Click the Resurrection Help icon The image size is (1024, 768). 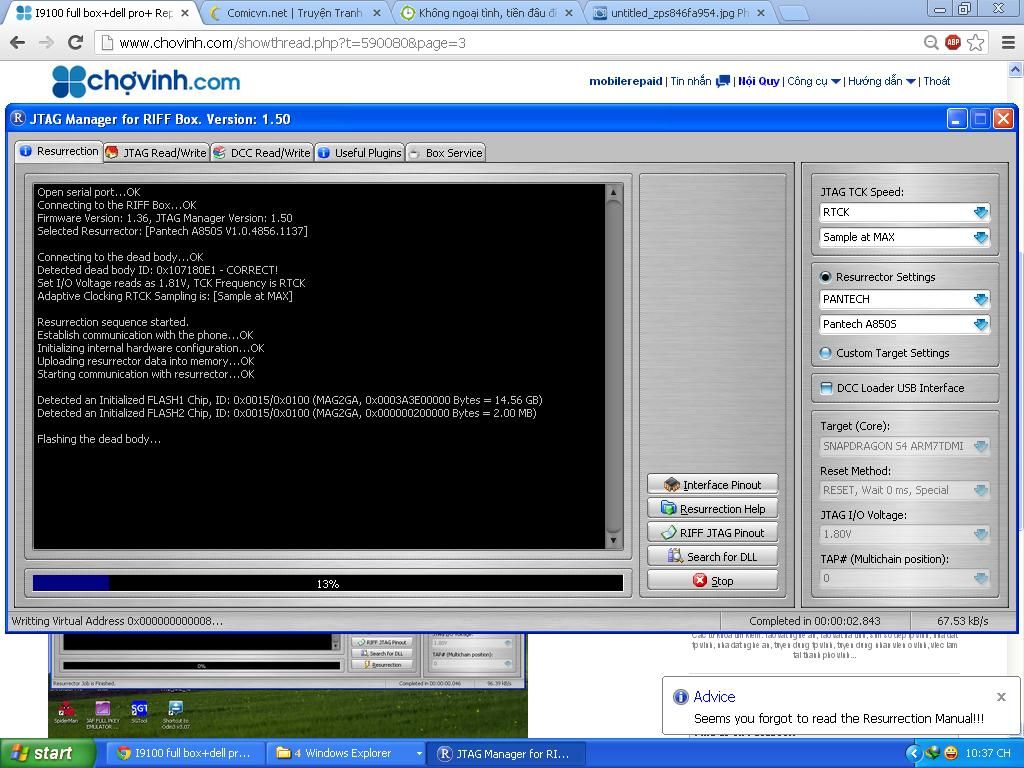668,509
